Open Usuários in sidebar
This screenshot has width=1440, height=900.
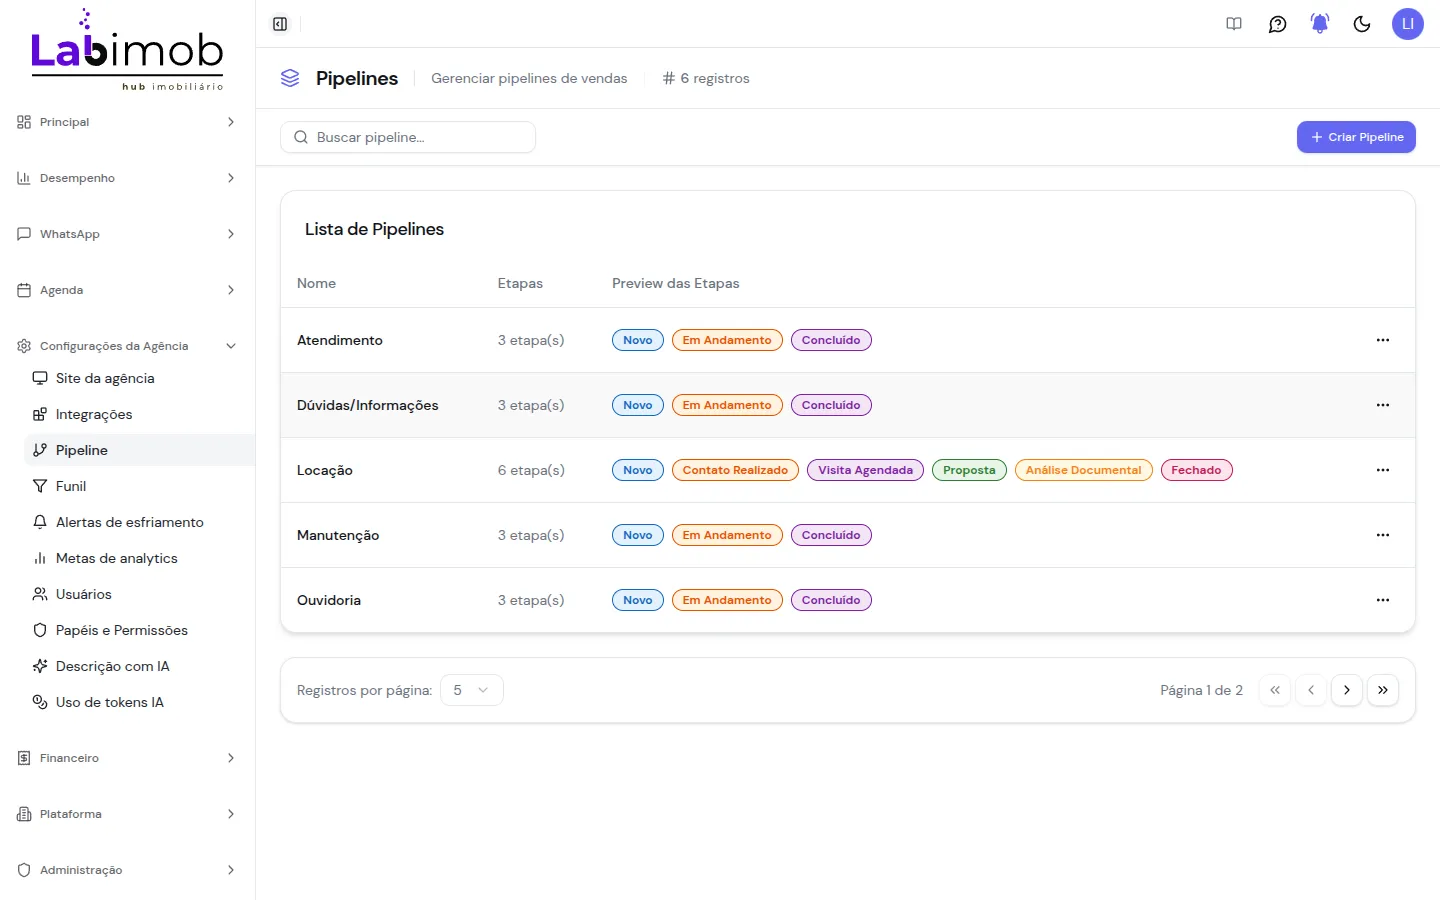[139, 594]
